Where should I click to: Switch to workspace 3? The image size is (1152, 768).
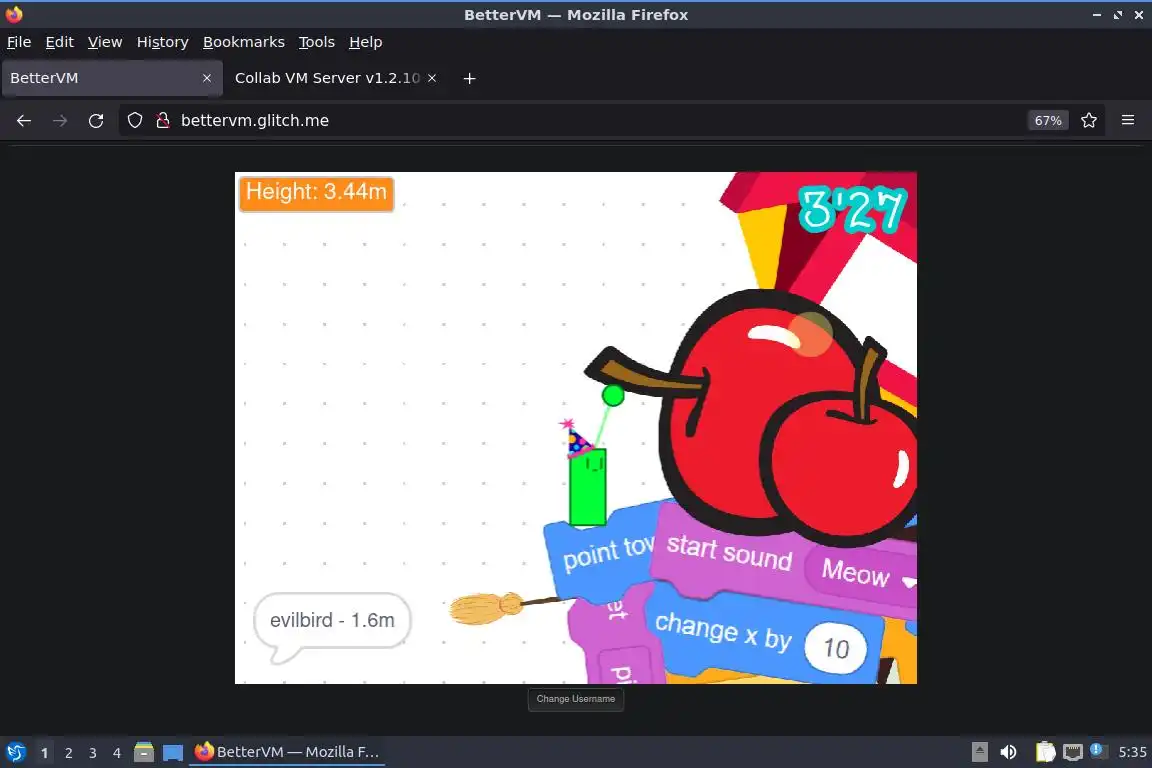pos(93,753)
